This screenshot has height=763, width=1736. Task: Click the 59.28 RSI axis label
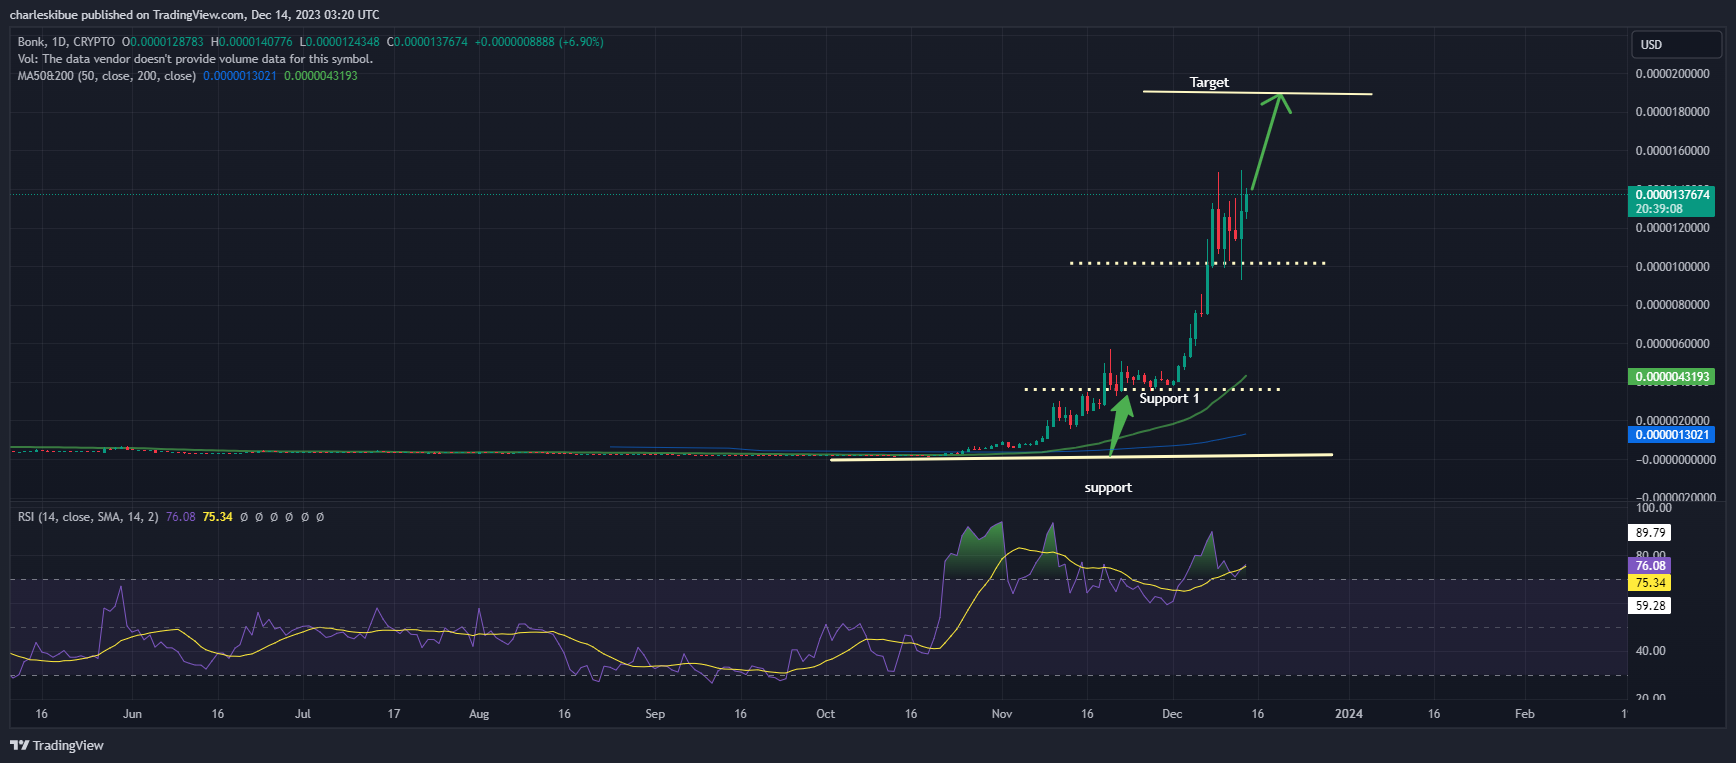(1650, 606)
